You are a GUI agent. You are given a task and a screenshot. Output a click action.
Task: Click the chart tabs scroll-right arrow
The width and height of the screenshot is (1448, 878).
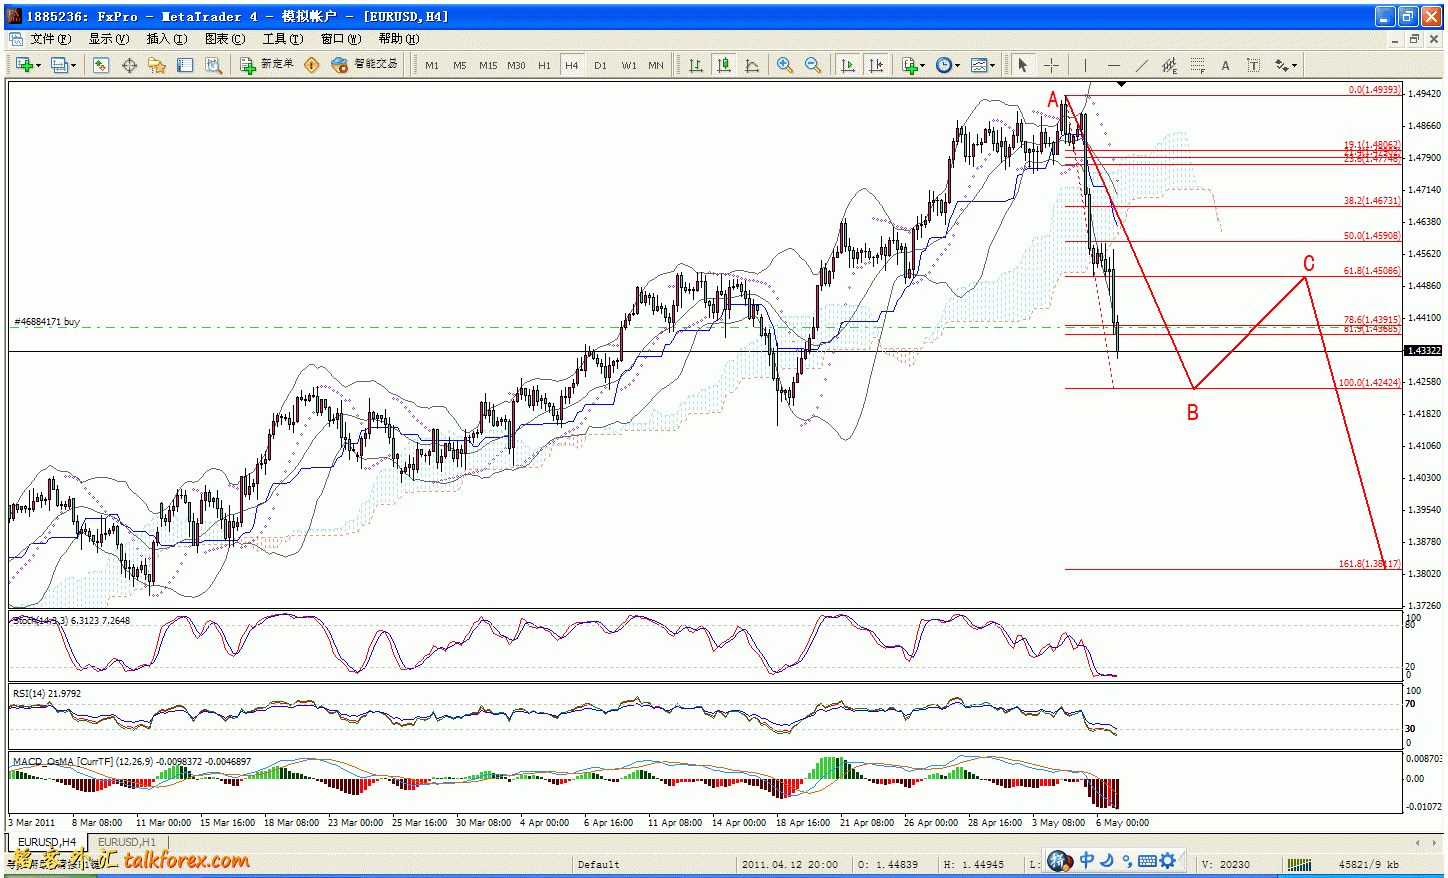[x=1434, y=843]
